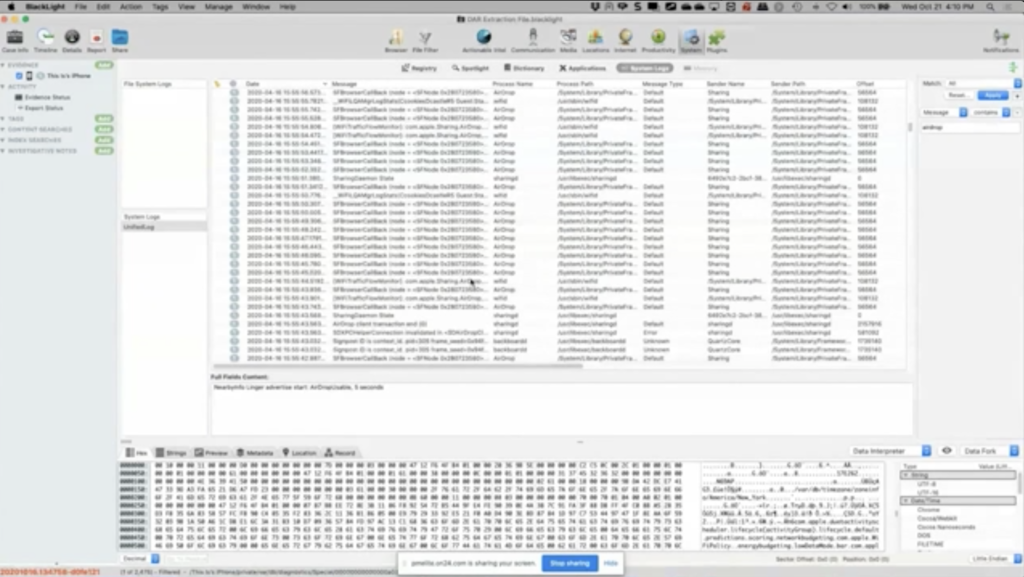Open the Report tool
This screenshot has height=577, width=1024.
coord(96,40)
